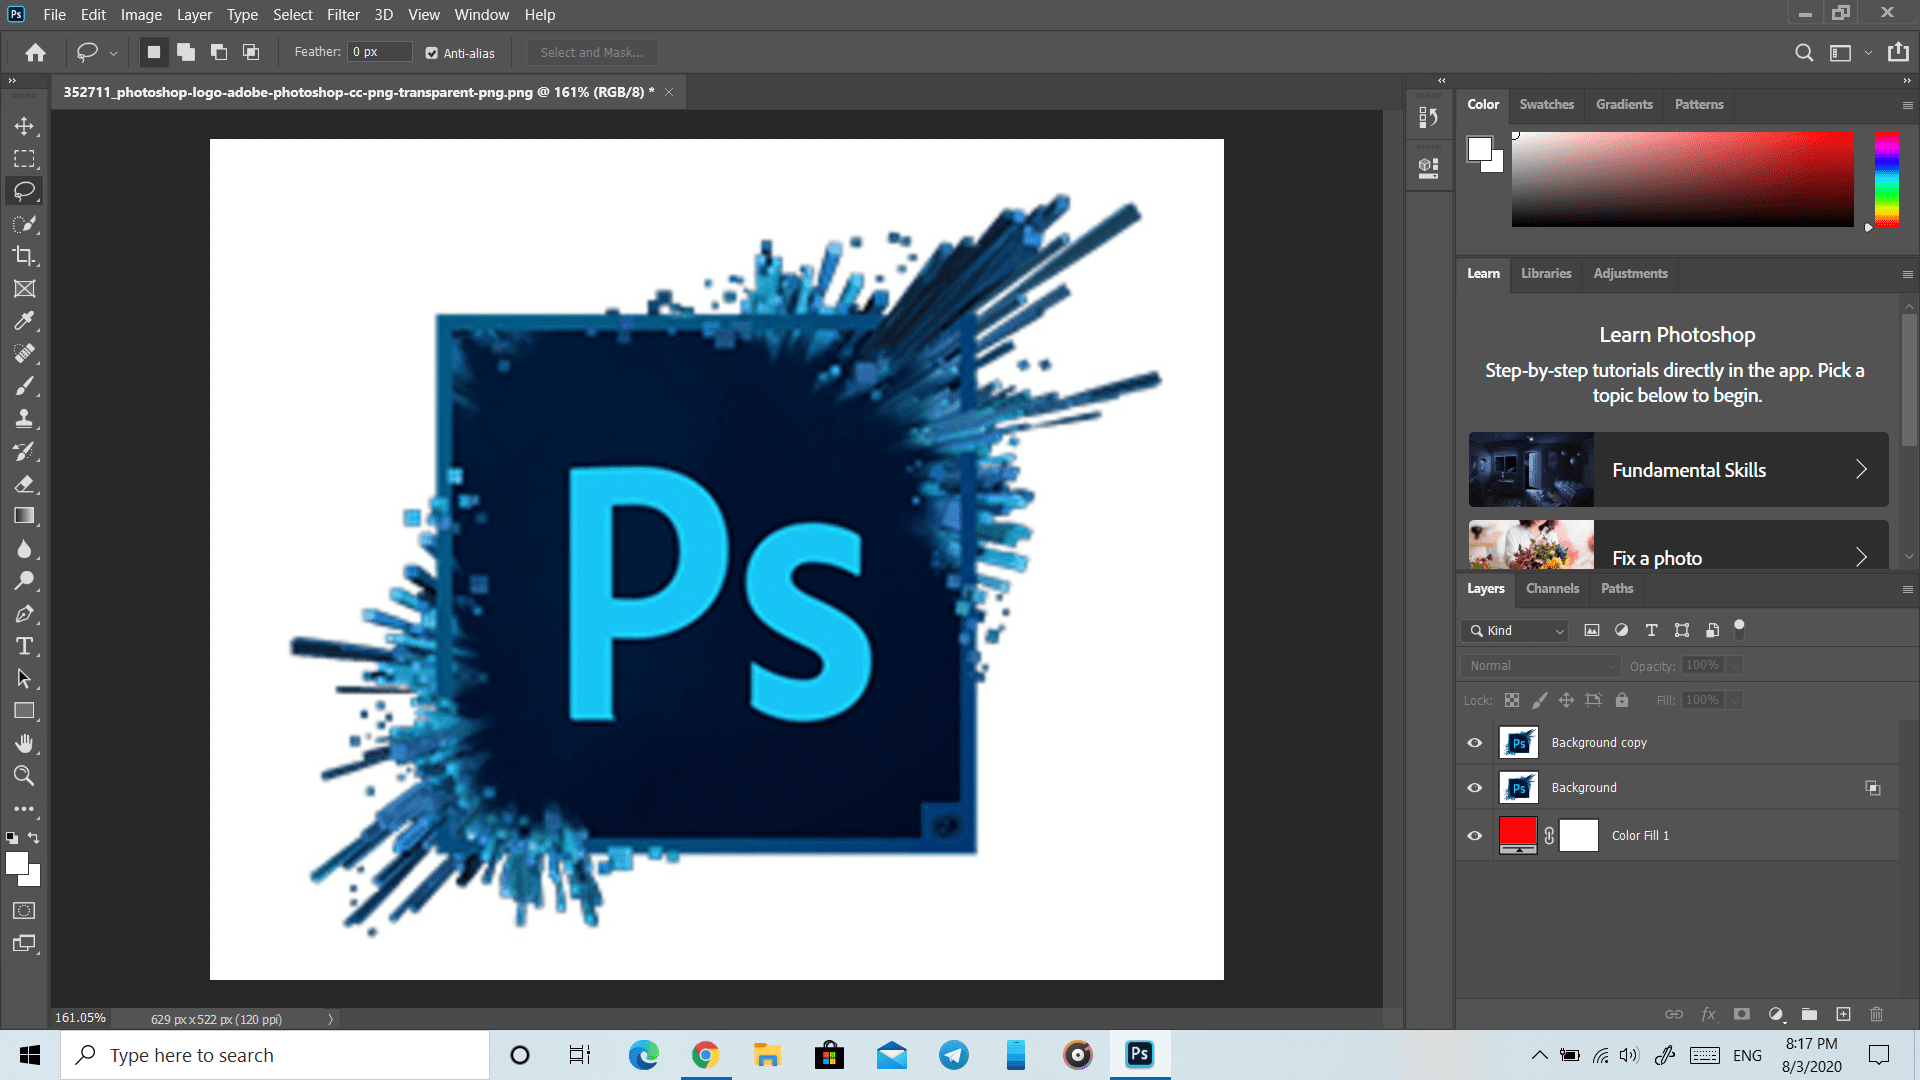Screen dimensions: 1920x1080
Task: Hide the Color Fill 1 layer
Action: (x=1474, y=836)
